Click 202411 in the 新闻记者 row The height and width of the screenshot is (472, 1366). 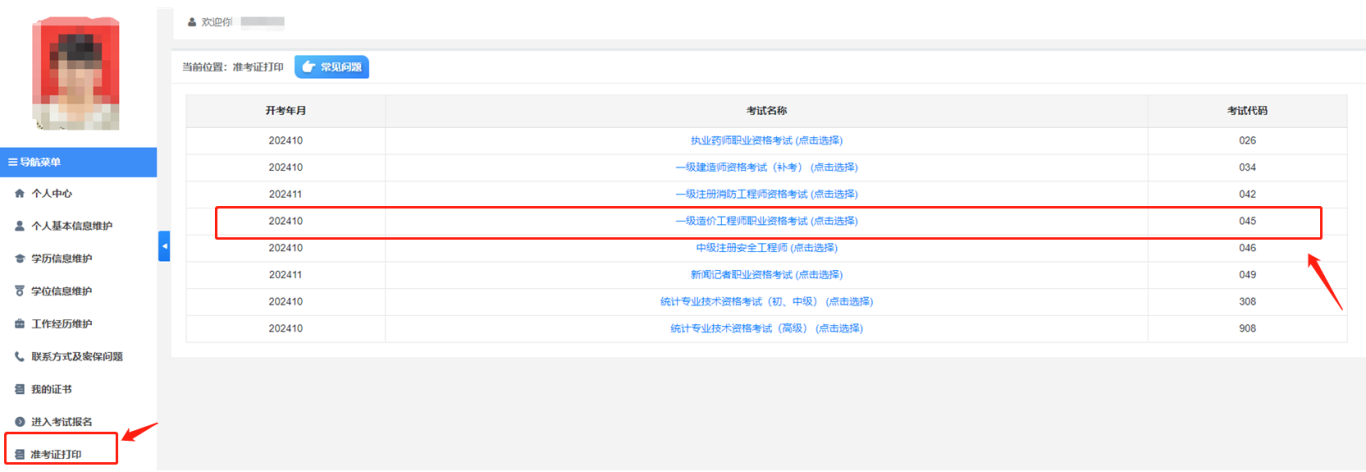pos(285,275)
